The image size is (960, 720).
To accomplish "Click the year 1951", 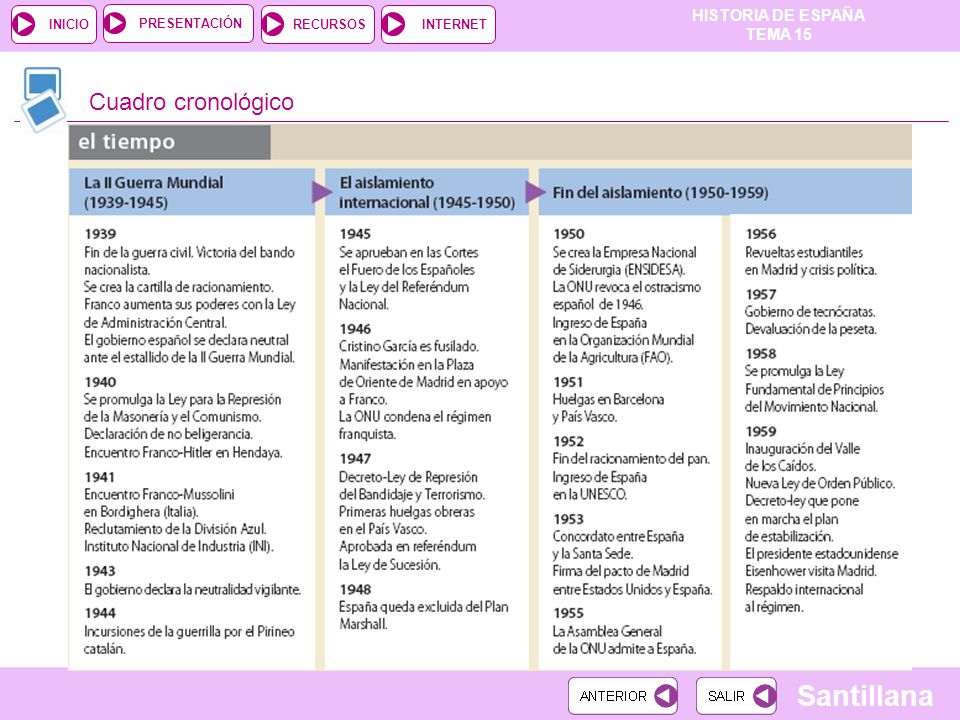I will [568, 382].
